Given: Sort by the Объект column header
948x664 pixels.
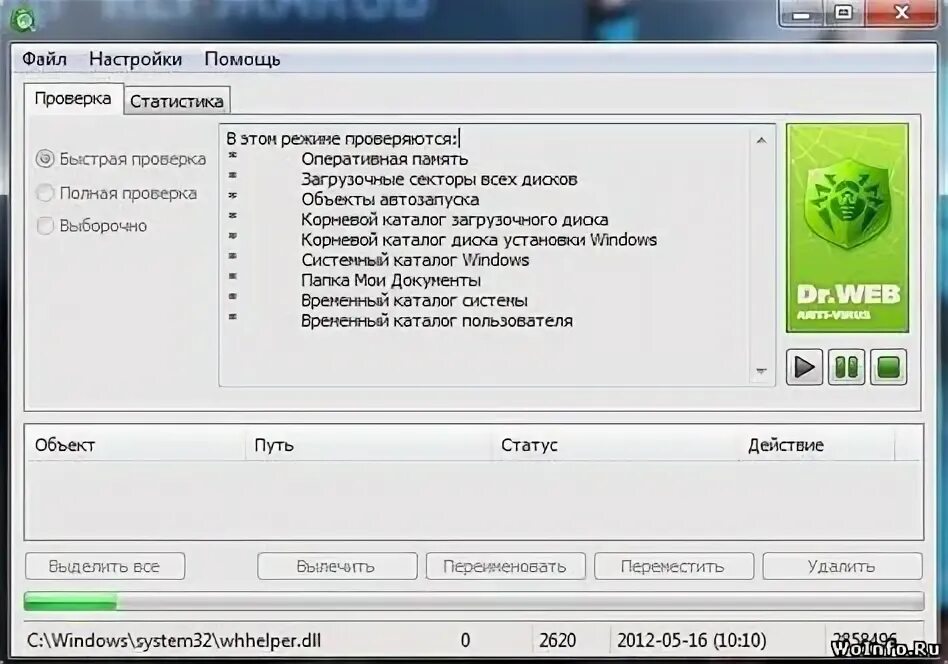Looking at the screenshot, I should (136, 445).
